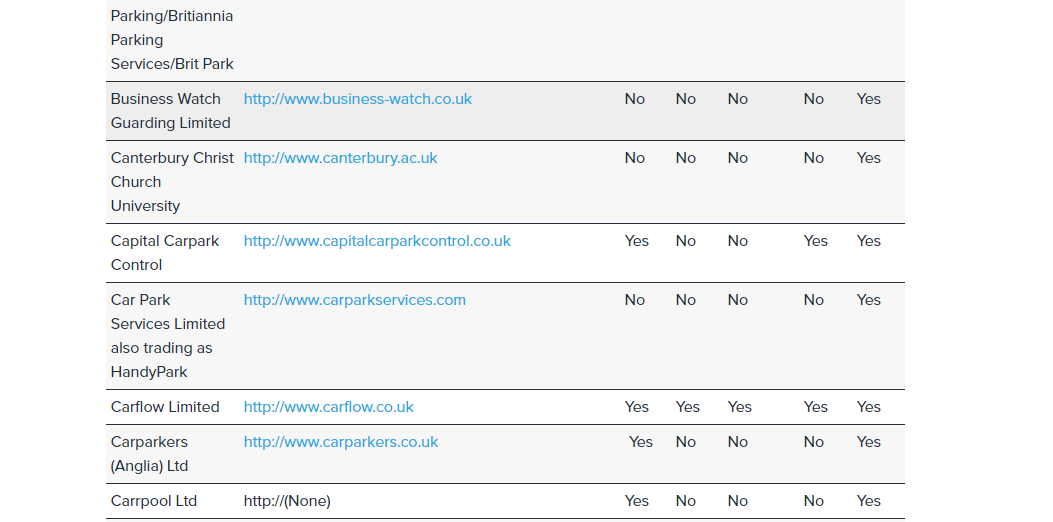The height and width of the screenshot is (522, 1053).
Task: Open the business-watch.co.uk website link
Action: coord(357,99)
